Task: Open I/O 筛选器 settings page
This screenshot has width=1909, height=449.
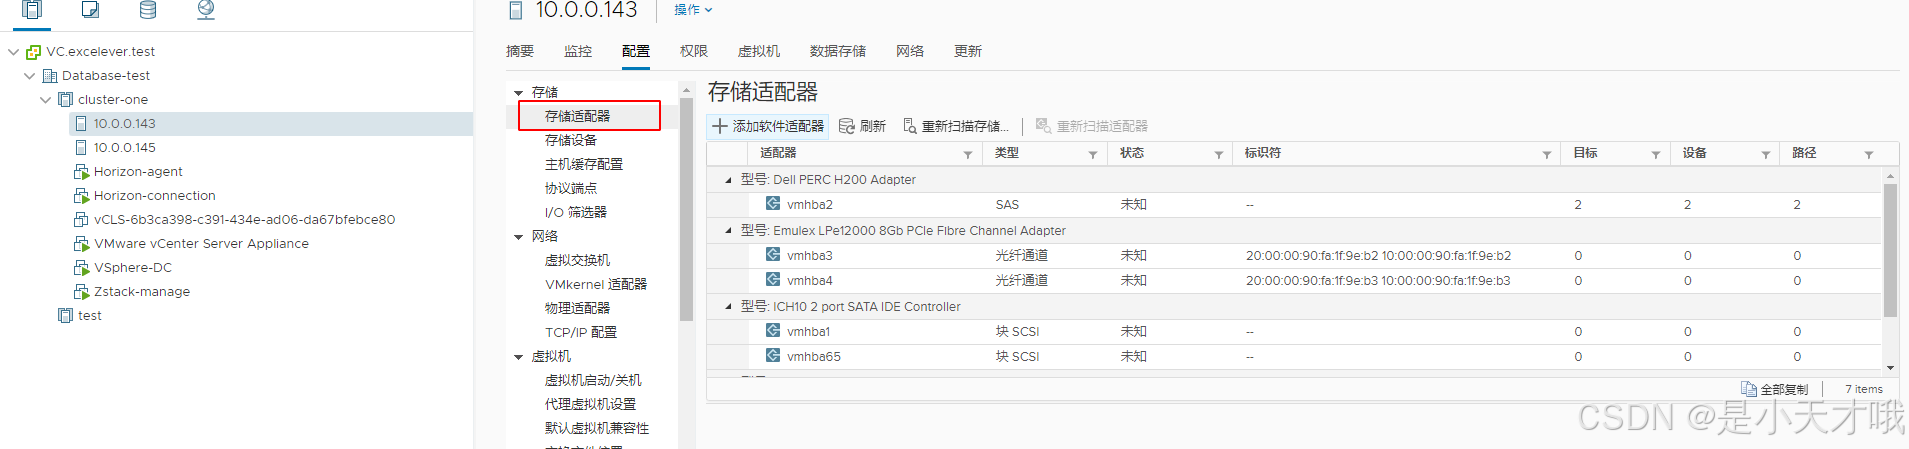Action: [576, 212]
